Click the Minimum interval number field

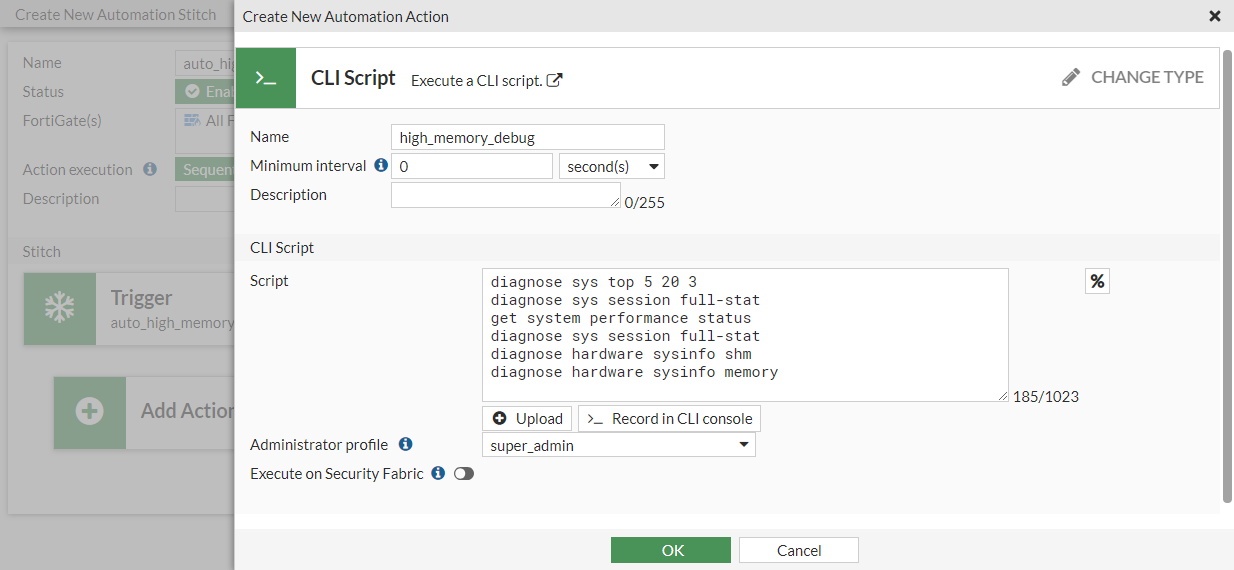click(x=472, y=167)
